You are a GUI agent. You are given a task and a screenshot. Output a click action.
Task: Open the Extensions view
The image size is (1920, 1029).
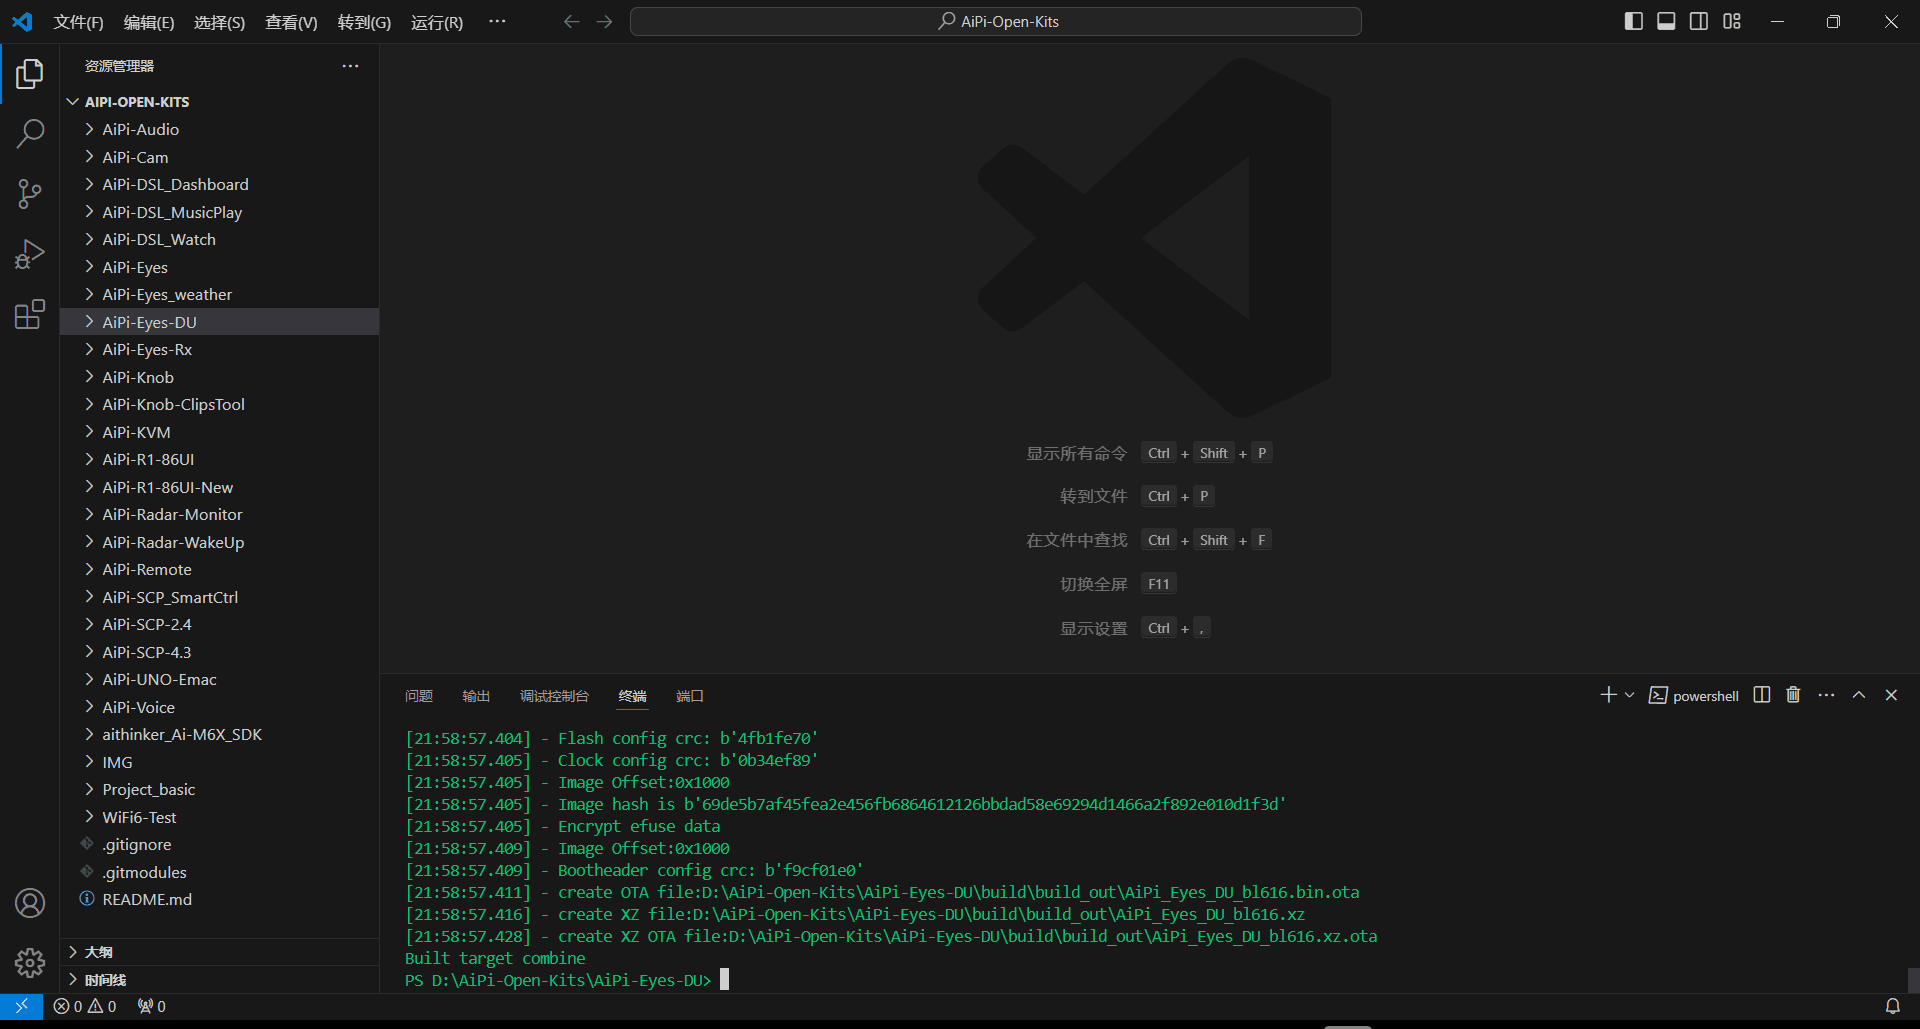click(x=30, y=315)
